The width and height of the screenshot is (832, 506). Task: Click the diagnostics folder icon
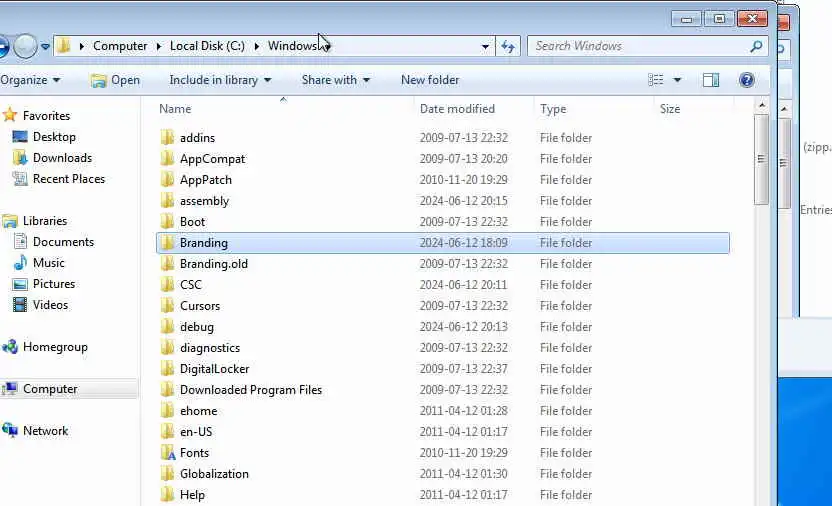[167, 348]
